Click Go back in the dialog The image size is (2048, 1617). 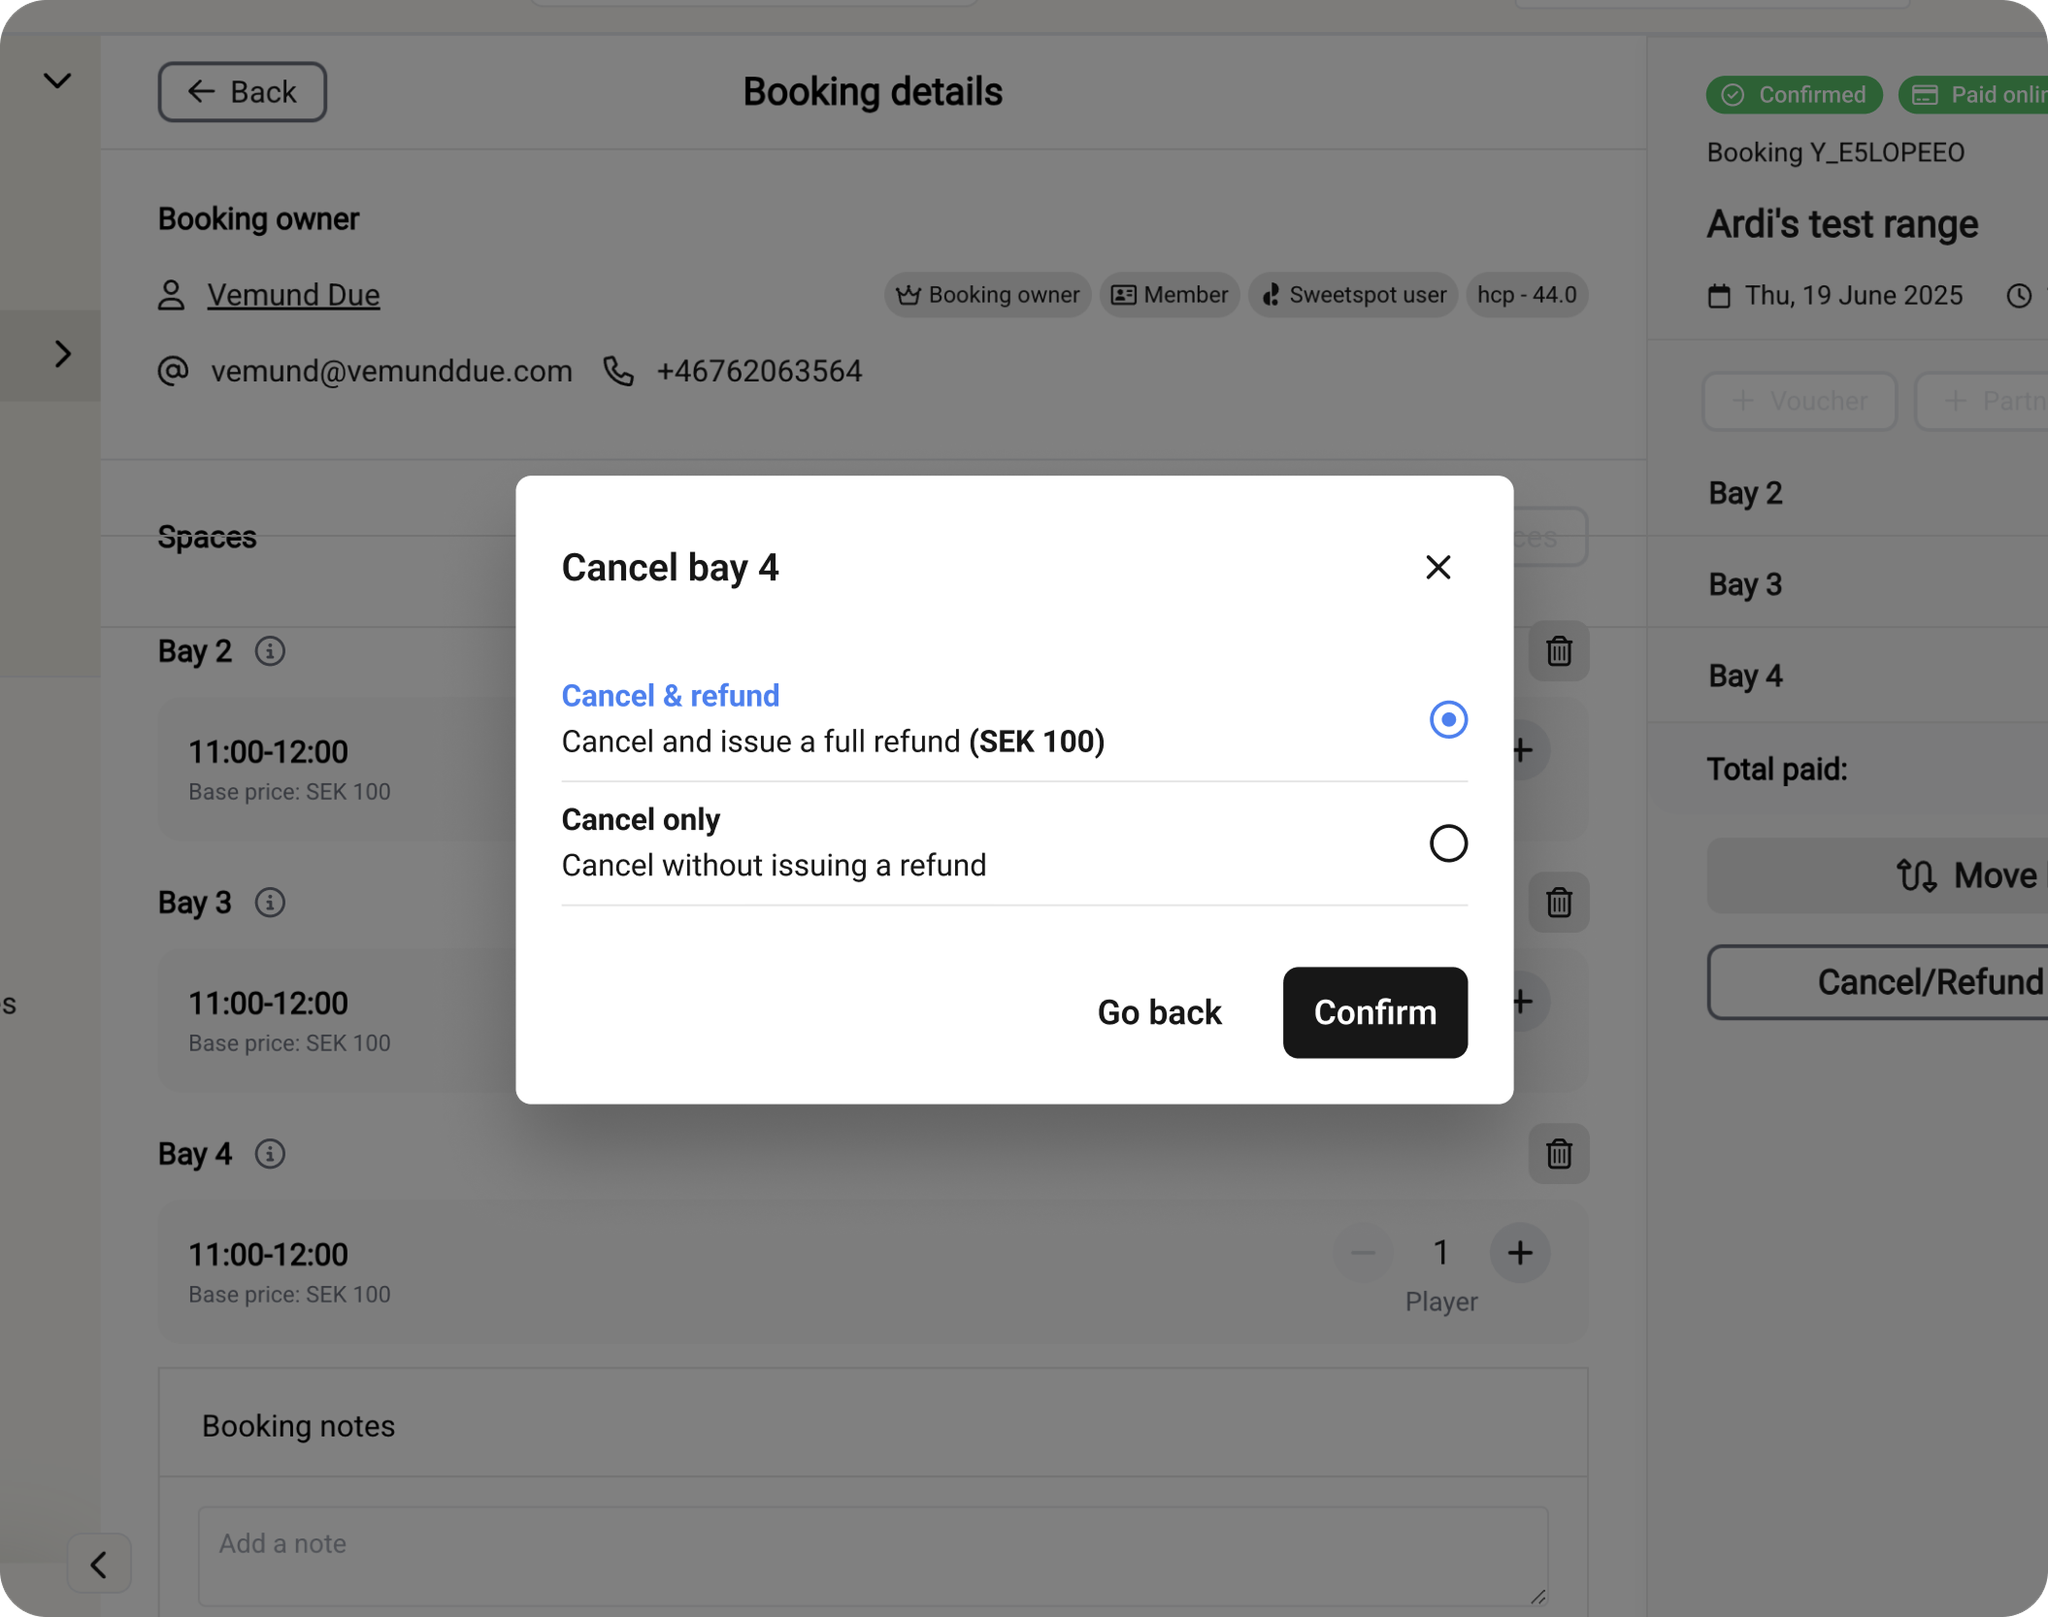coord(1158,1012)
